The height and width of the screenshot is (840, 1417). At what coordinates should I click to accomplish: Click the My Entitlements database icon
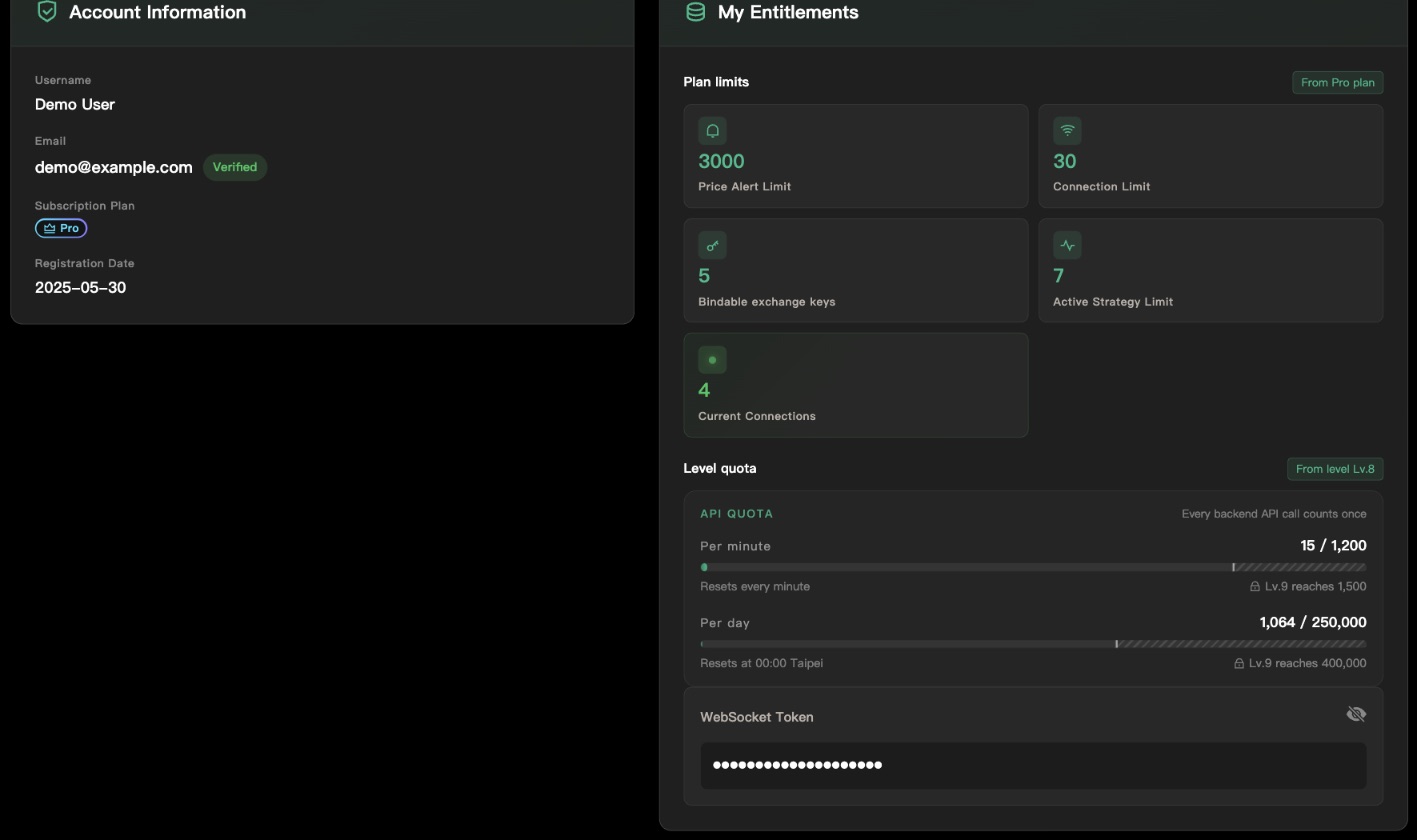[695, 11]
